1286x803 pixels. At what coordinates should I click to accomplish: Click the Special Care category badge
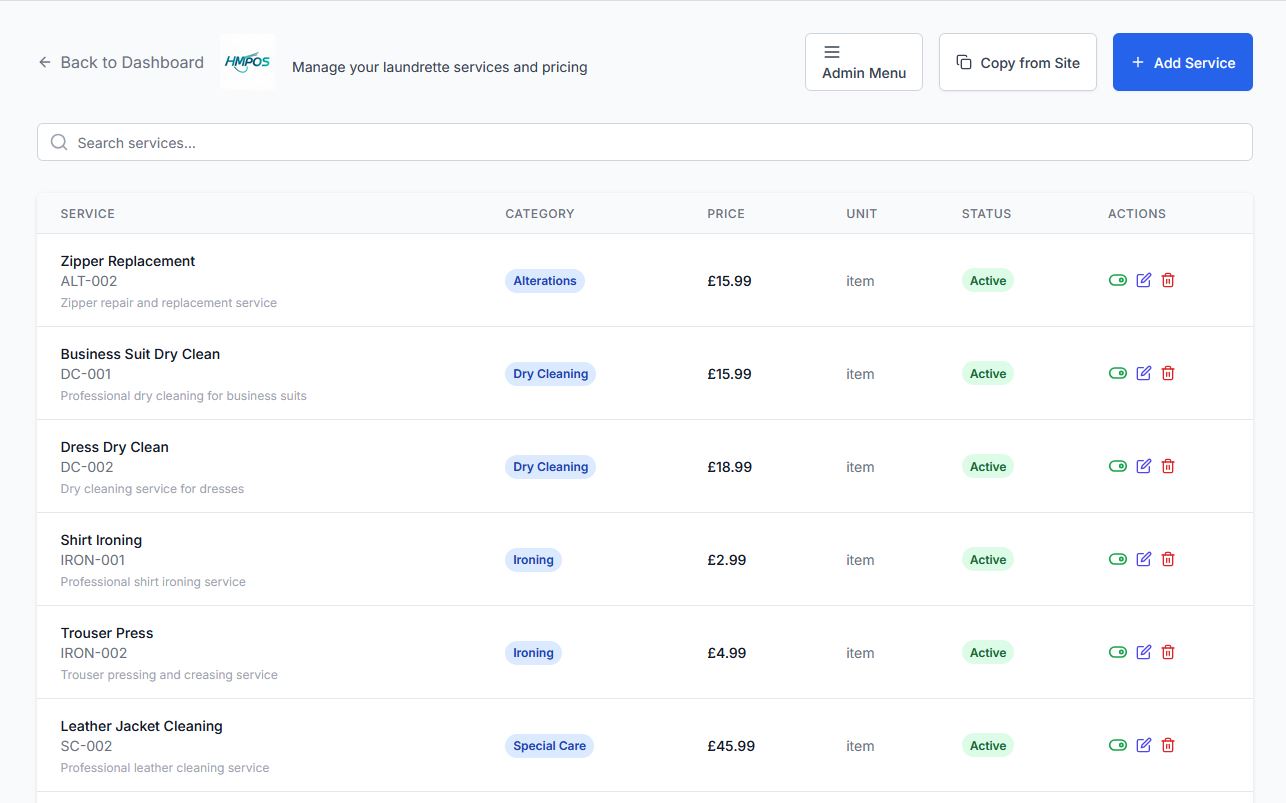549,746
